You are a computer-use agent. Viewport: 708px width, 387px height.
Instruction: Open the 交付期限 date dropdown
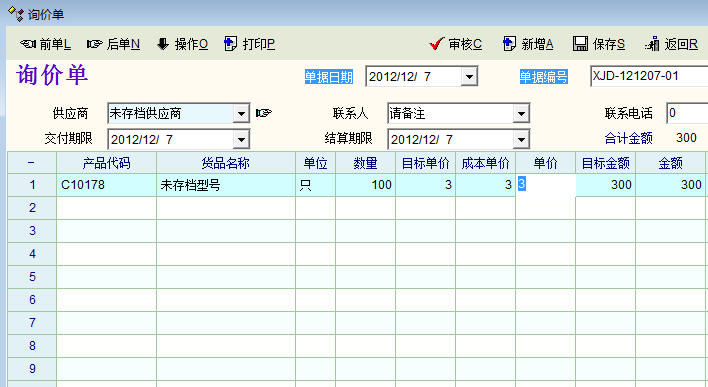[241, 140]
